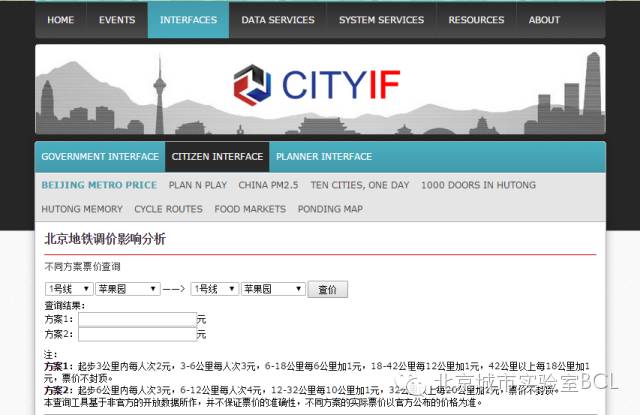Switch to GOVERNMENT INTERFACE tab
Screen dimensions: 640x415
tap(100, 157)
